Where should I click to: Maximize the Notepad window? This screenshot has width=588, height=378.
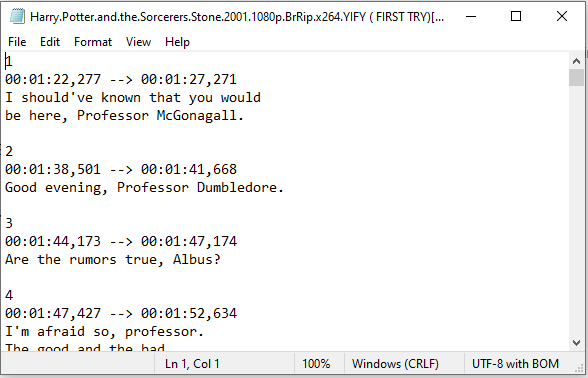point(516,16)
